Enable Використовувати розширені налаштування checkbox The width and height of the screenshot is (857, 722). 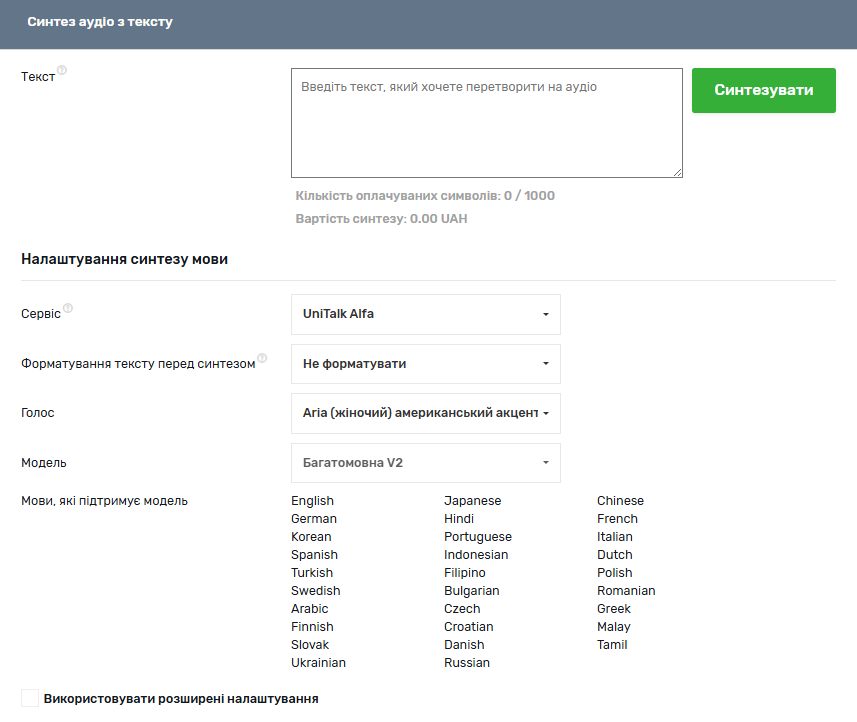30,698
